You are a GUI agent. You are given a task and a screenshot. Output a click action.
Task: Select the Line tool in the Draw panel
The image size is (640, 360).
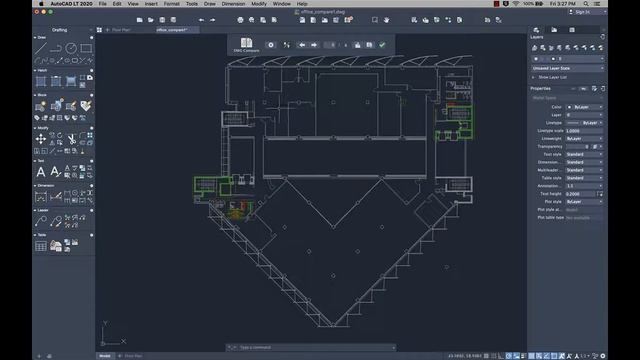pyautogui.click(x=41, y=48)
